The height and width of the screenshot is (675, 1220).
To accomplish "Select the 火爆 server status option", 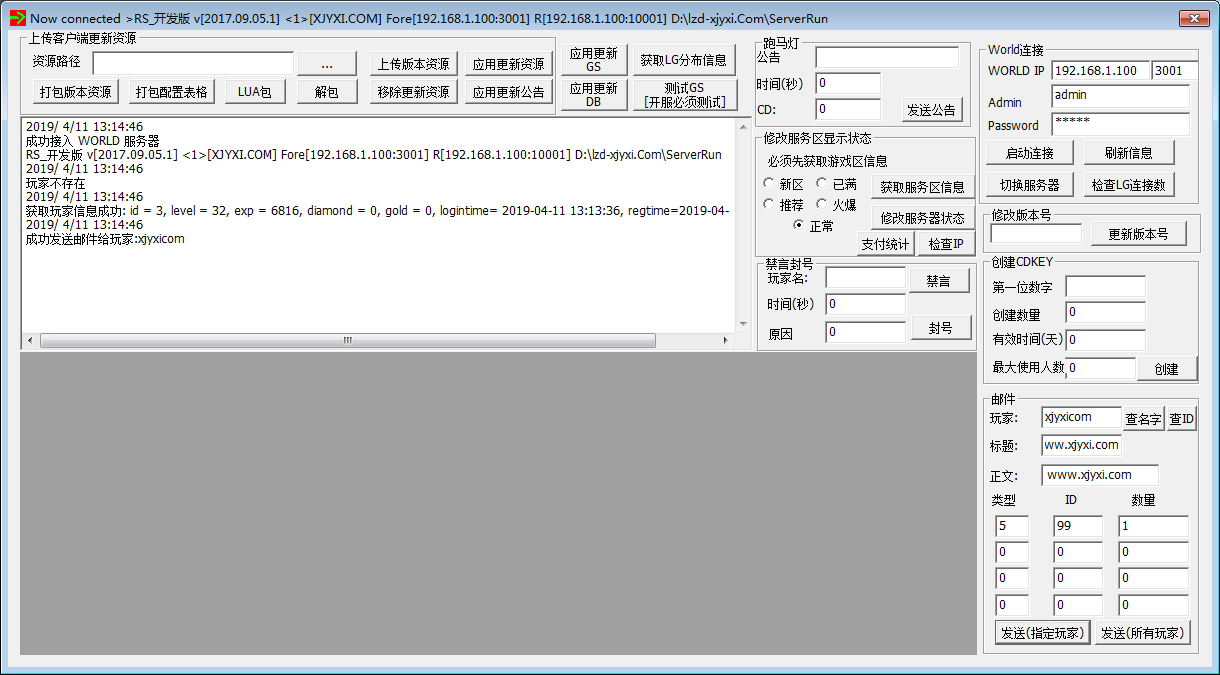I will [822, 205].
